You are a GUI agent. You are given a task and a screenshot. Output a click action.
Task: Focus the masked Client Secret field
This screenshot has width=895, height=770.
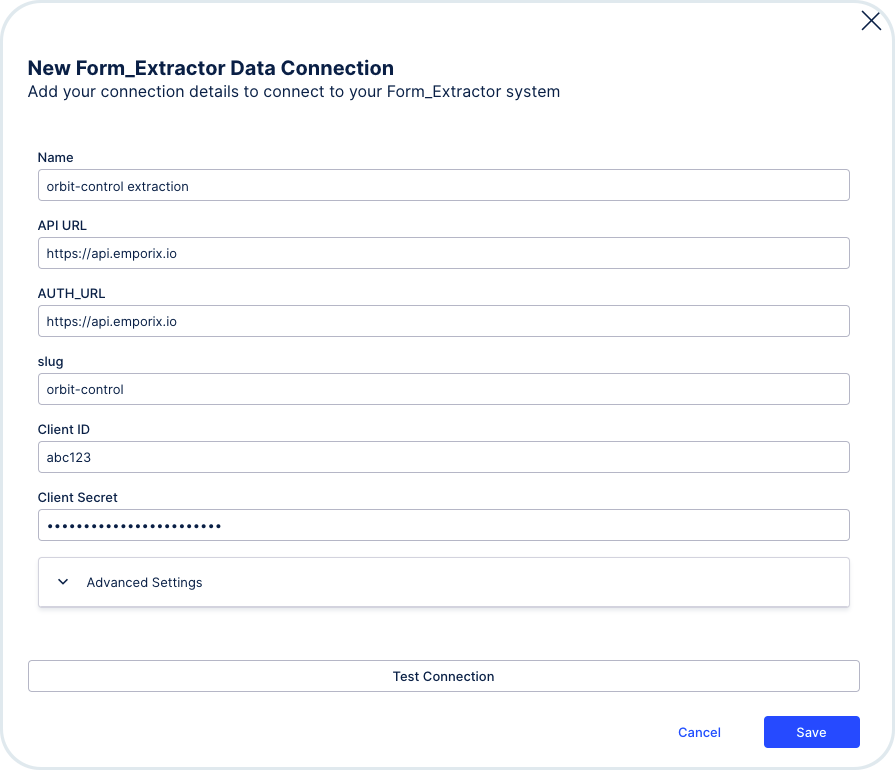[x=444, y=525]
